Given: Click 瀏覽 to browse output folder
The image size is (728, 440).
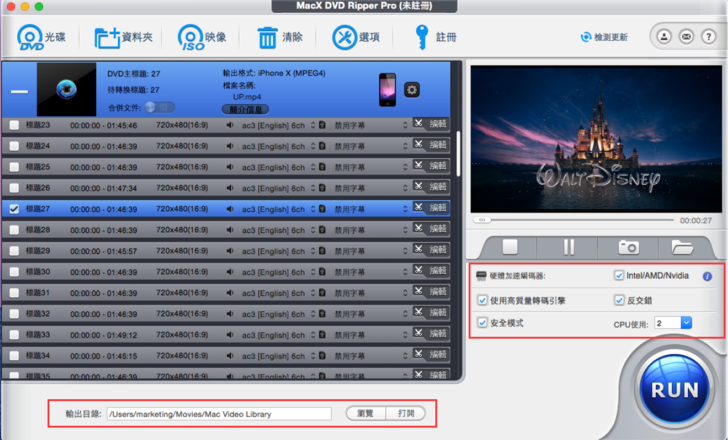Looking at the screenshot, I should pos(365,413).
